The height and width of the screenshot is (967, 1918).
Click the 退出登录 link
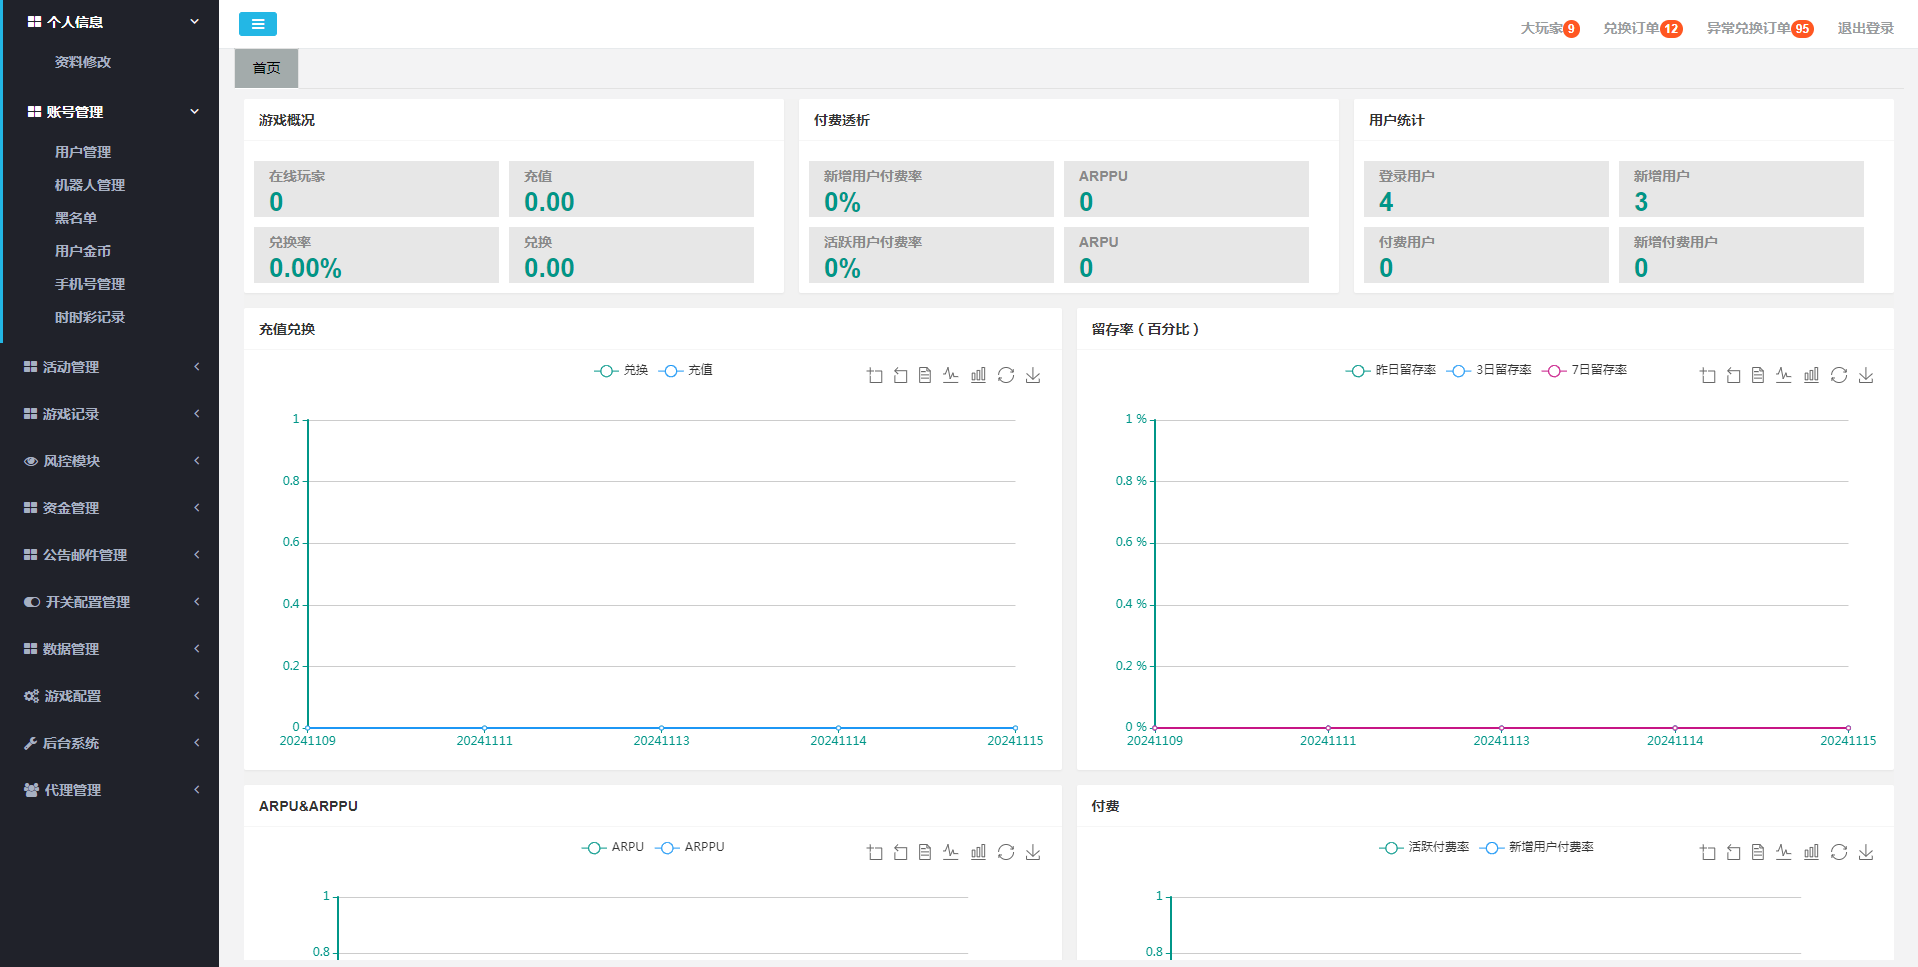click(x=1865, y=28)
